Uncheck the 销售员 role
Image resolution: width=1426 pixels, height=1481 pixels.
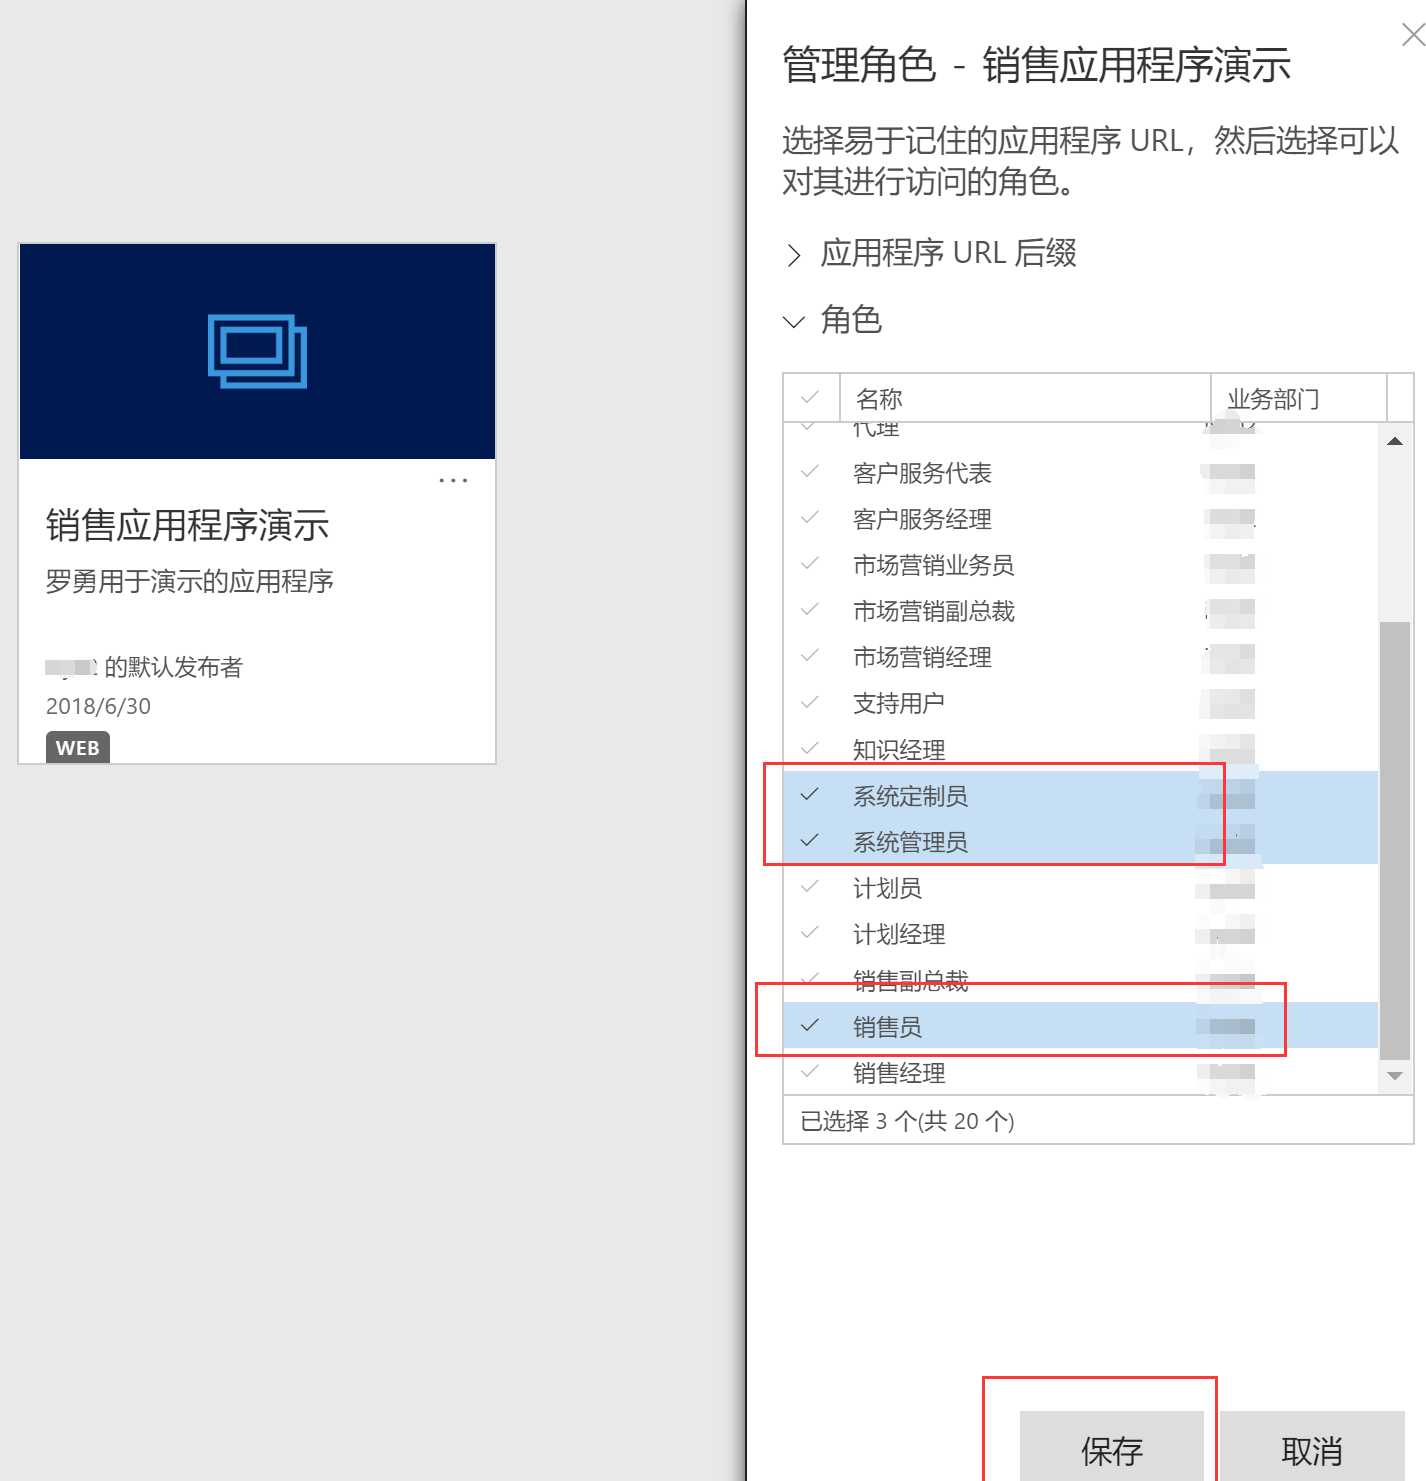810,1026
